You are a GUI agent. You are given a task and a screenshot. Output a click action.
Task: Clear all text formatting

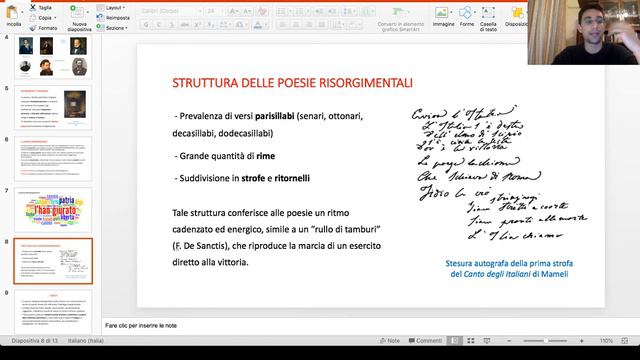click(x=262, y=11)
